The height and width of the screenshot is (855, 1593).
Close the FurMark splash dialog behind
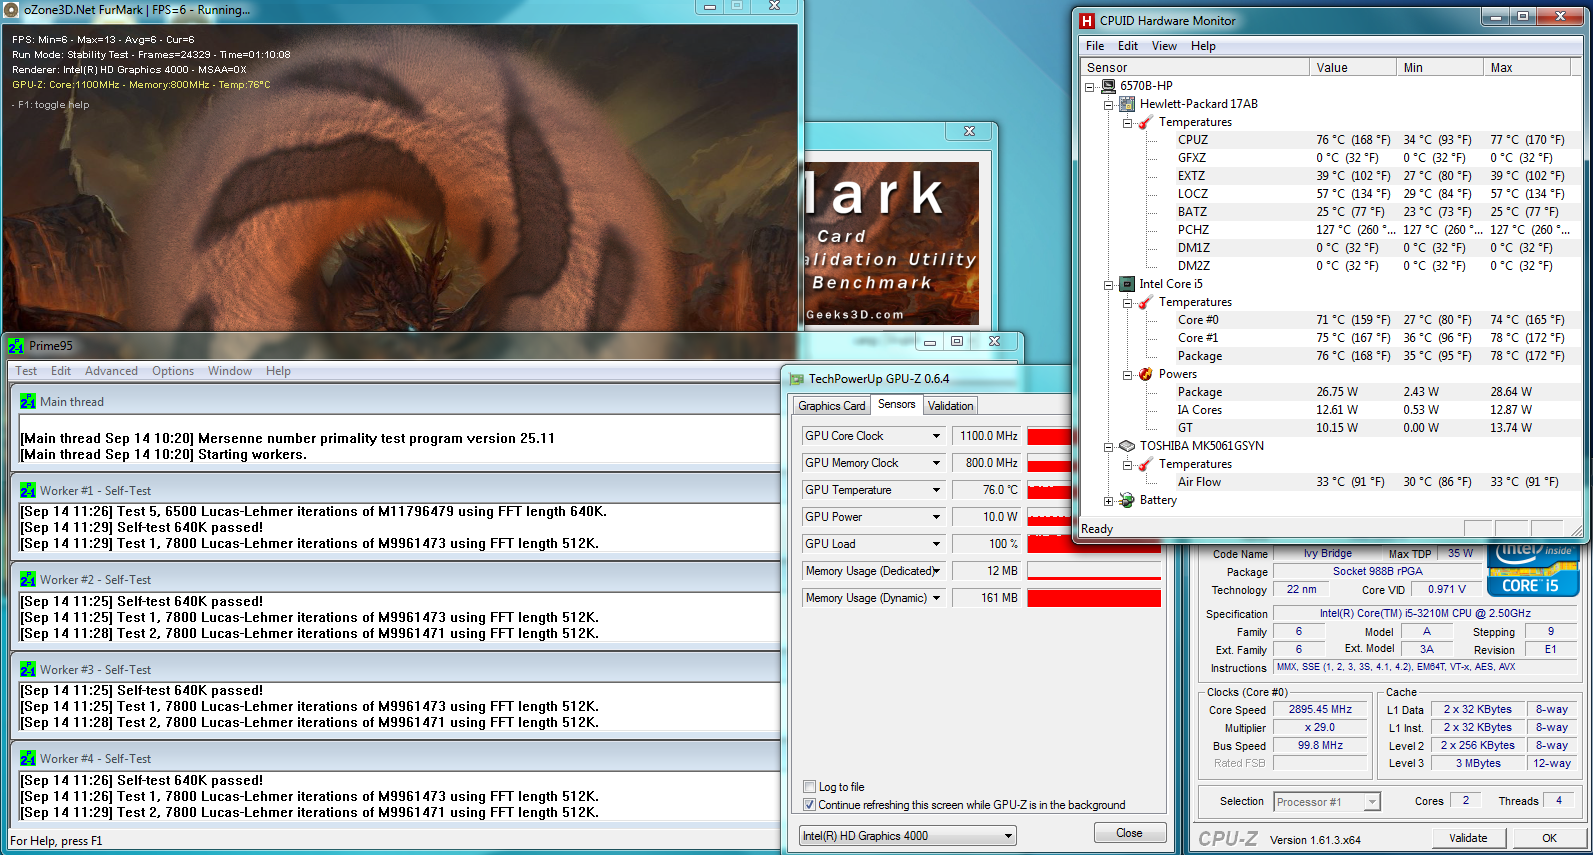coord(969,131)
